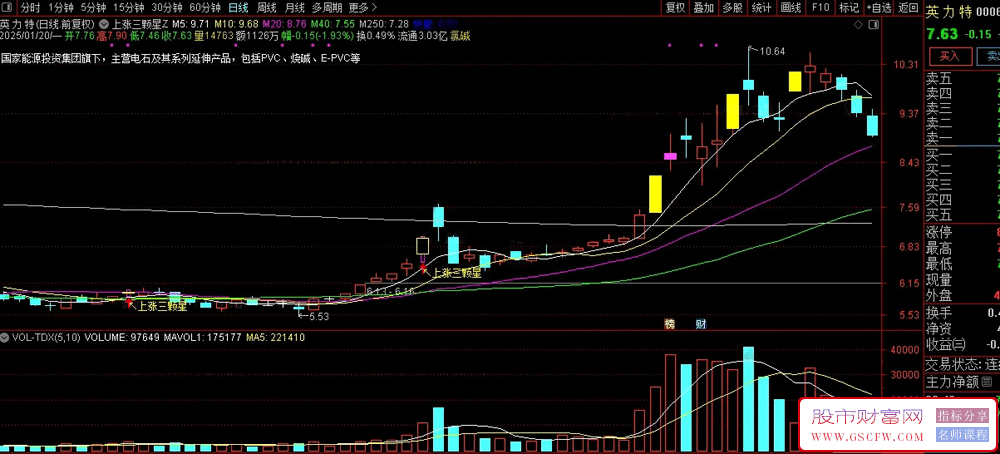The height and width of the screenshot is (454, 1000).
Task: Click the 10.64 high price label
Action: (x=771, y=51)
